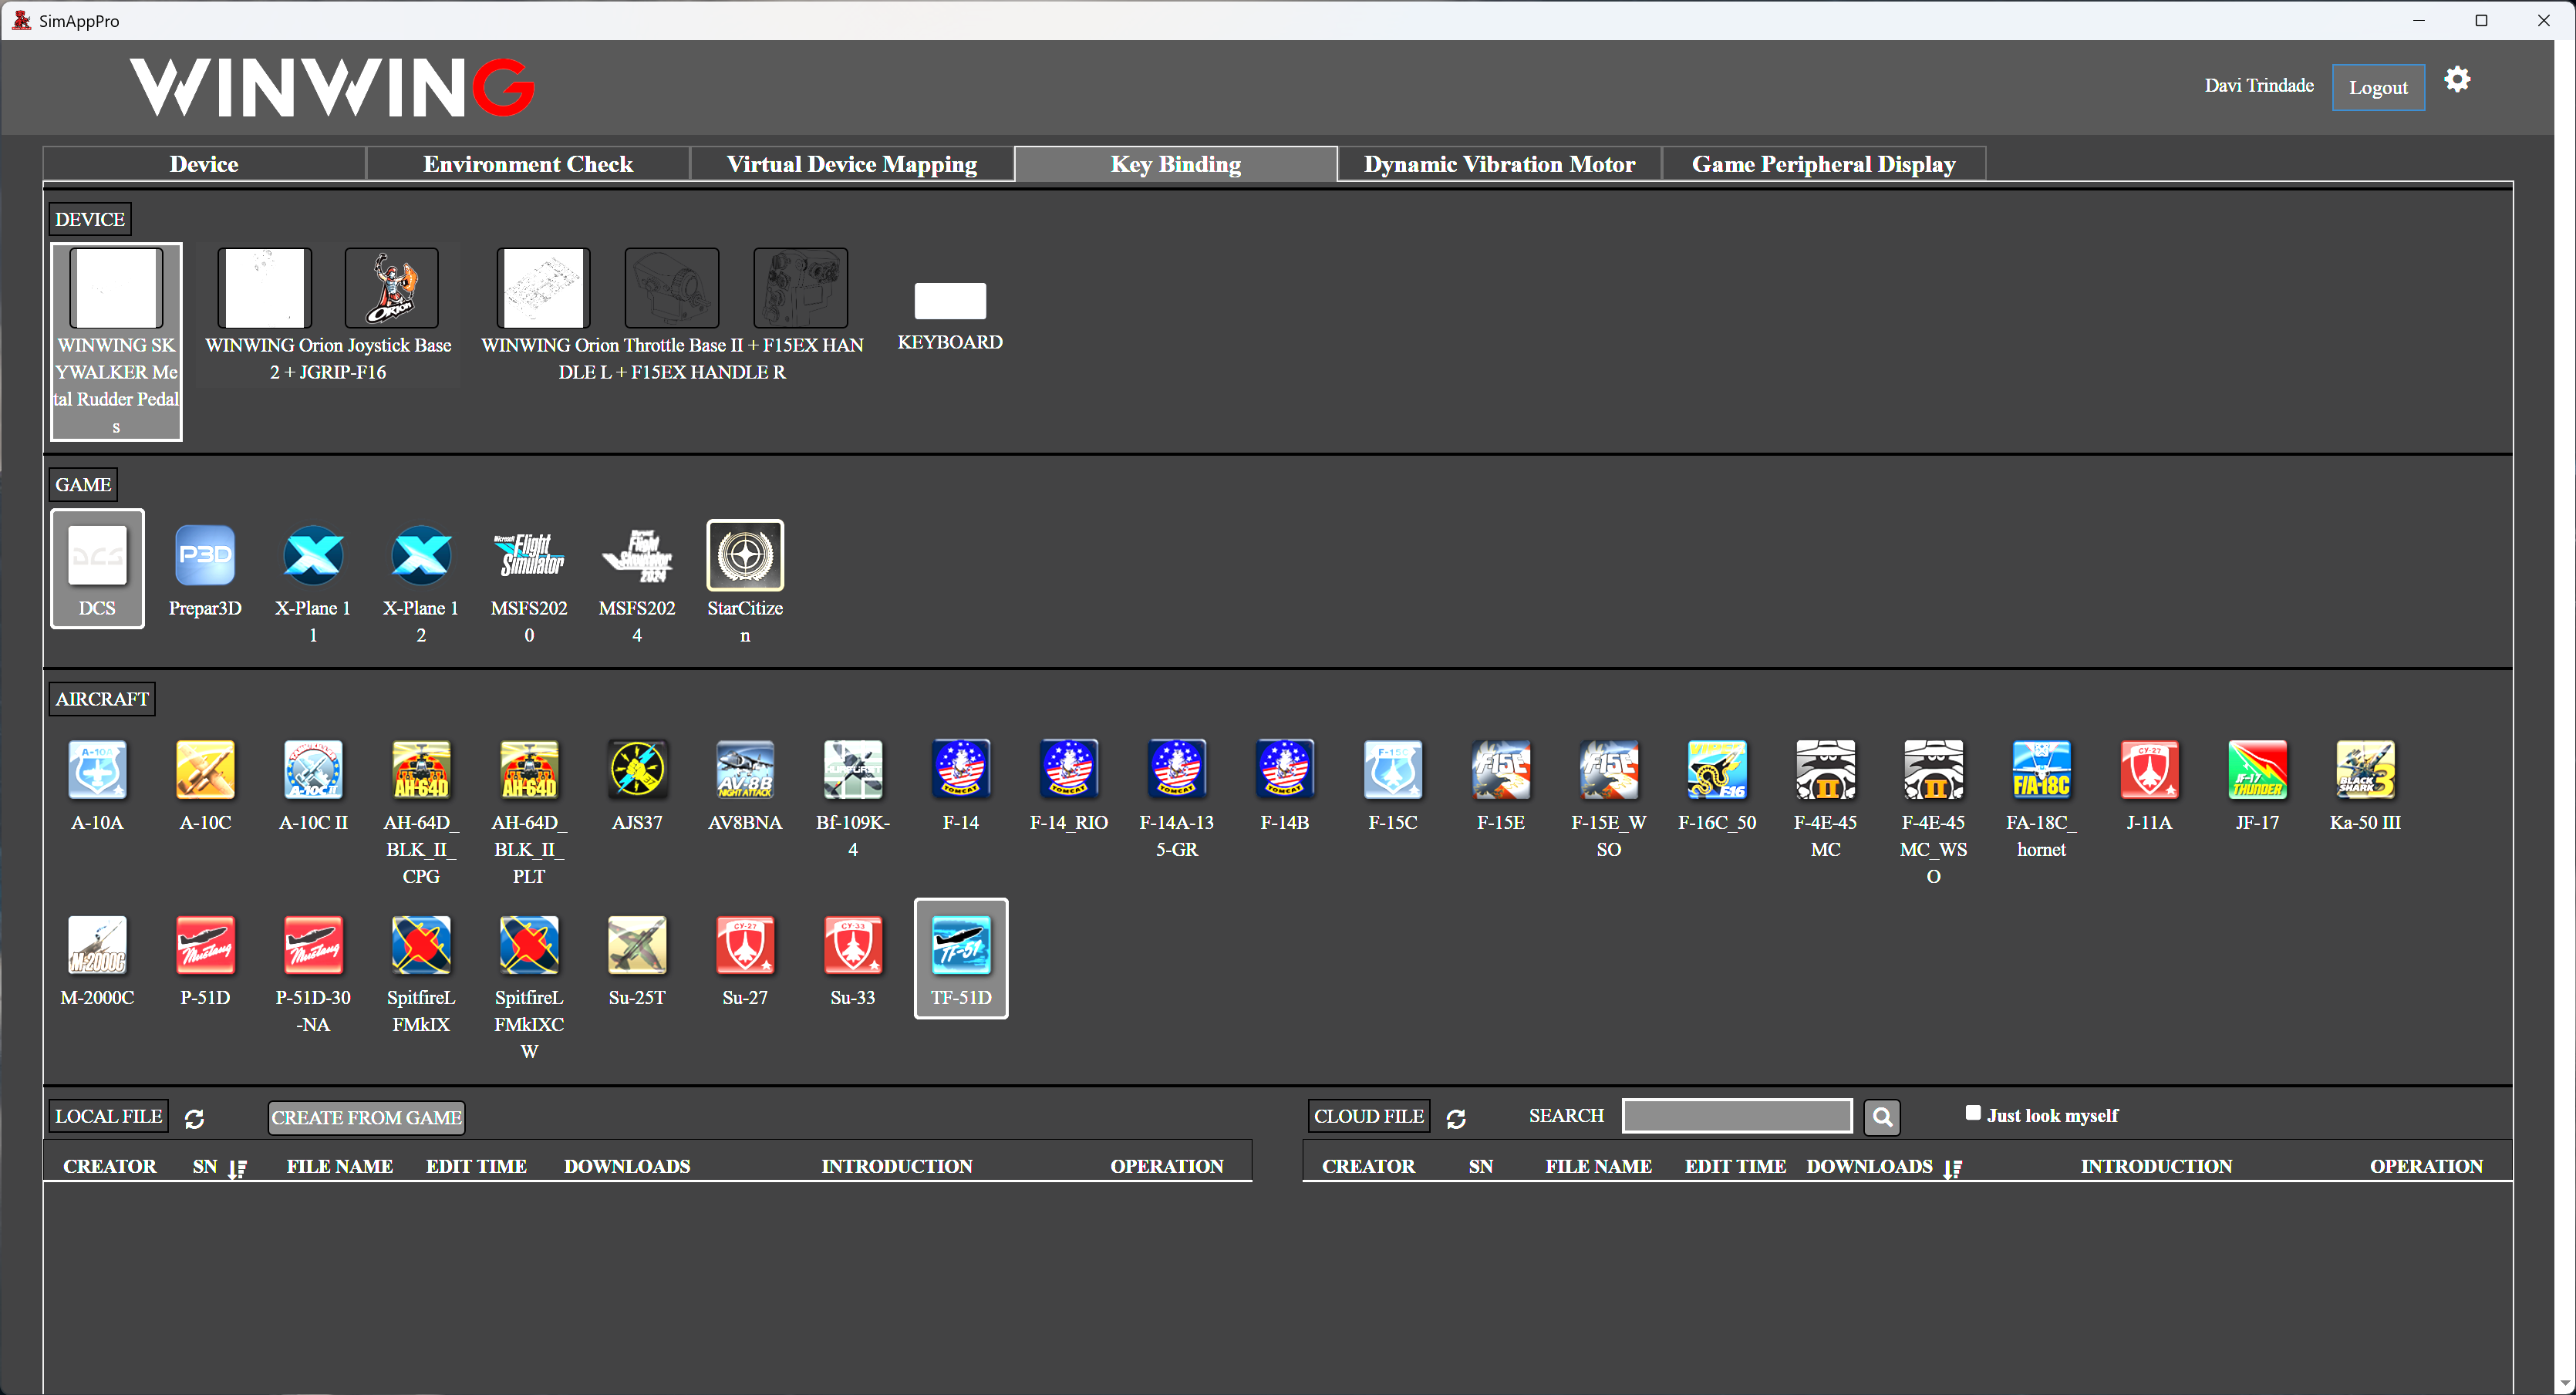This screenshot has height=1395, width=2576.
Task: Choose the P-51D aircraft
Action: (205, 945)
